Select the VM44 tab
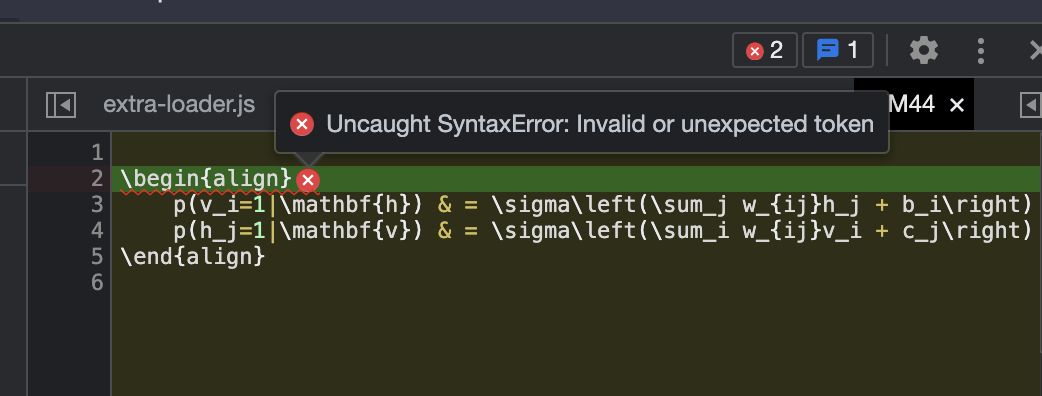The width and height of the screenshot is (1042, 396). click(911, 104)
